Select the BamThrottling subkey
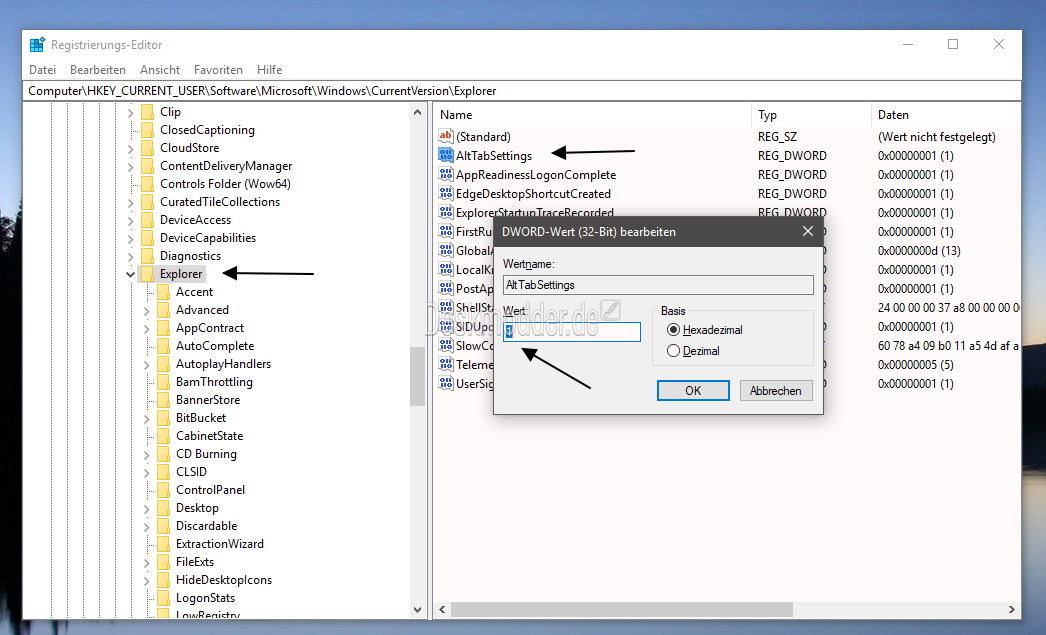The width and height of the screenshot is (1046, 635). pyautogui.click(x=214, y=382)
